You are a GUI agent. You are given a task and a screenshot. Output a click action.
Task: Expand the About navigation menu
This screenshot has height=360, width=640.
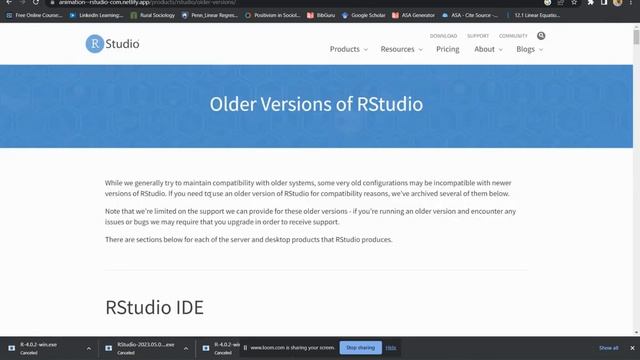point(488,49)
